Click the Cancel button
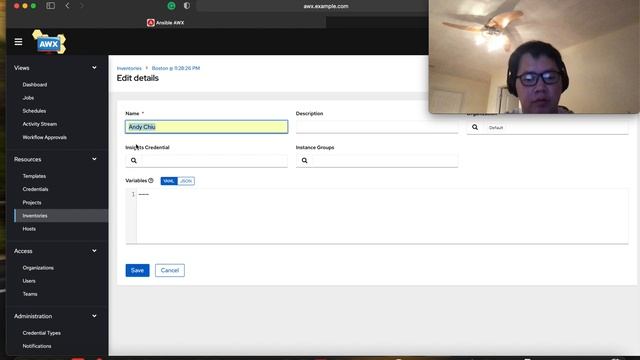Viewport: 640px width, 360px height. (170, 270)
